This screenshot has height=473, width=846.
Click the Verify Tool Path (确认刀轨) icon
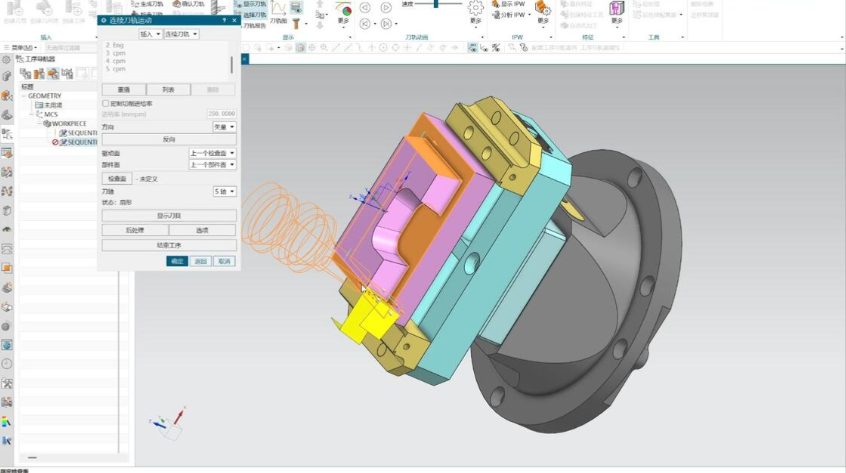click(188, 4)
